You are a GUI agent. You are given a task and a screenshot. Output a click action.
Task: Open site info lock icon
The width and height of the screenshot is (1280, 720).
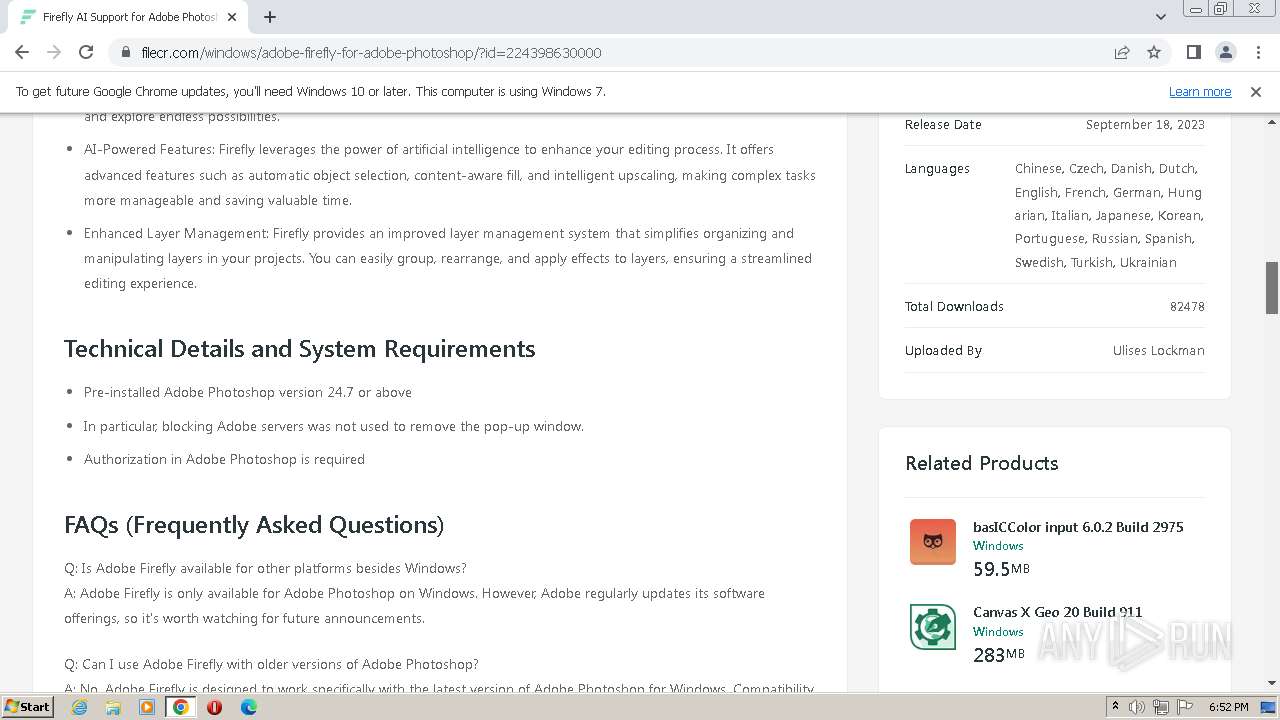click(x=126, y=52)
